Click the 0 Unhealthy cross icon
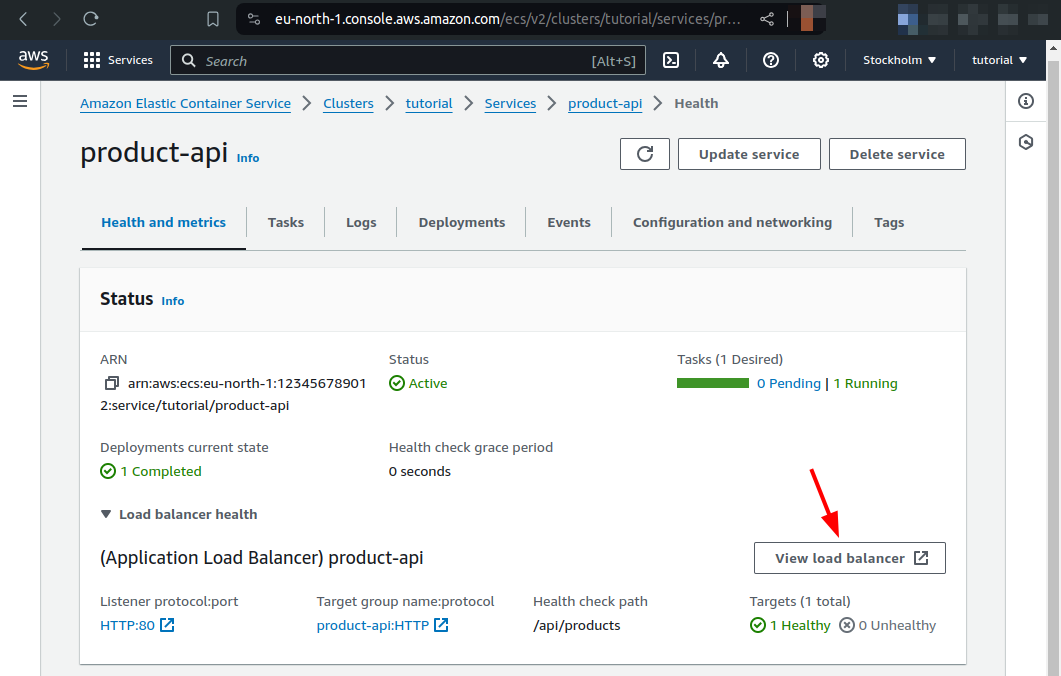Screen dimensions: 1061x676 (x=846, y=625)
